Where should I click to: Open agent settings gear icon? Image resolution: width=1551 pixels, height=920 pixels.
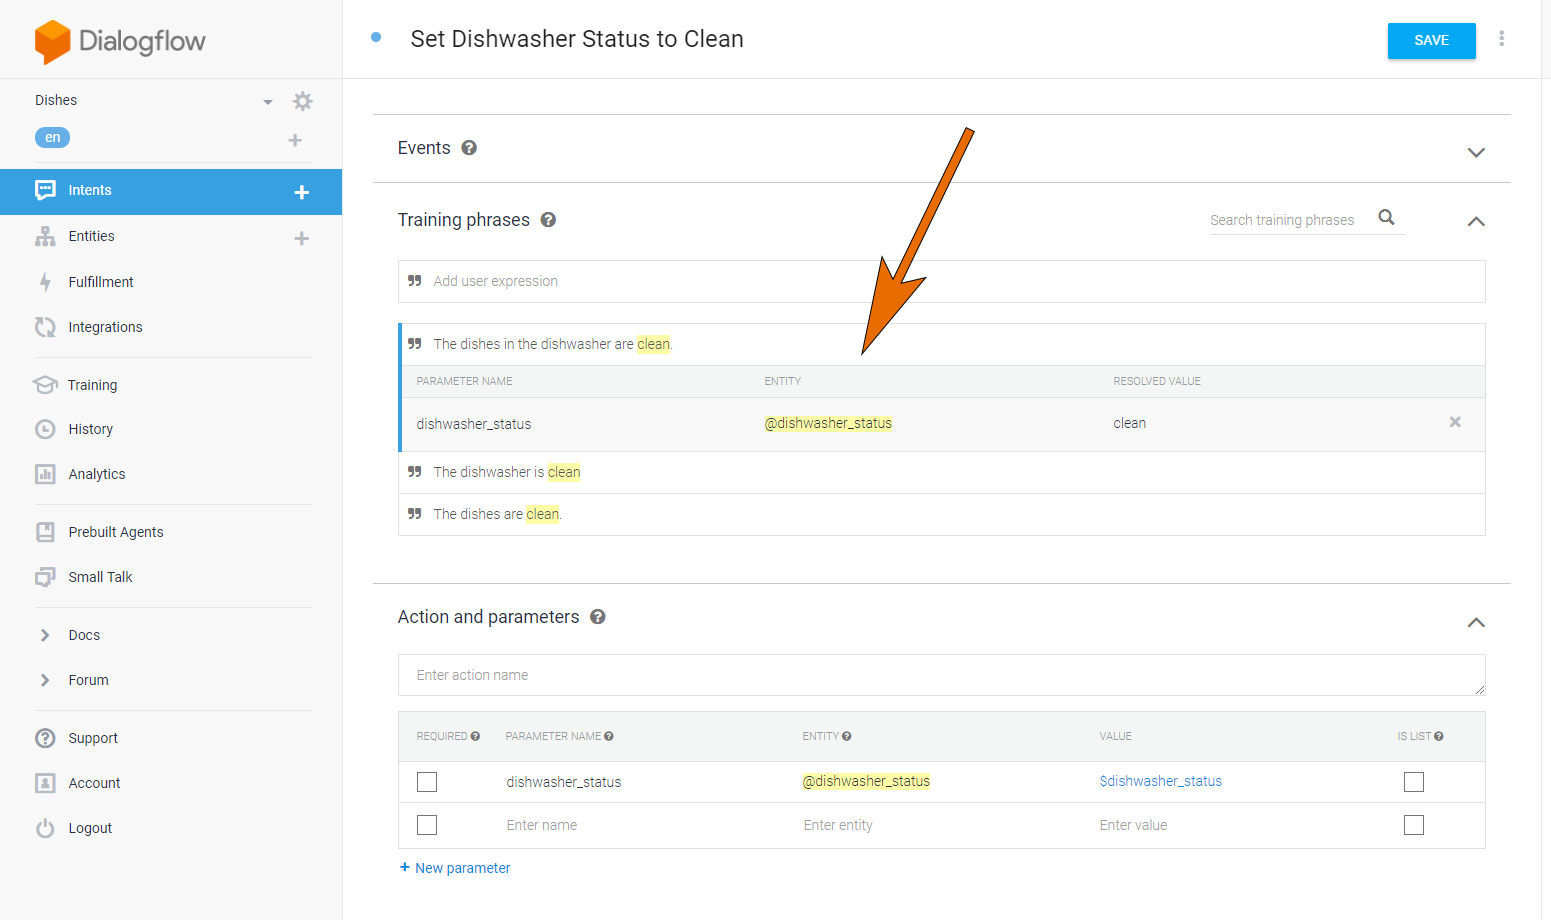302,101
